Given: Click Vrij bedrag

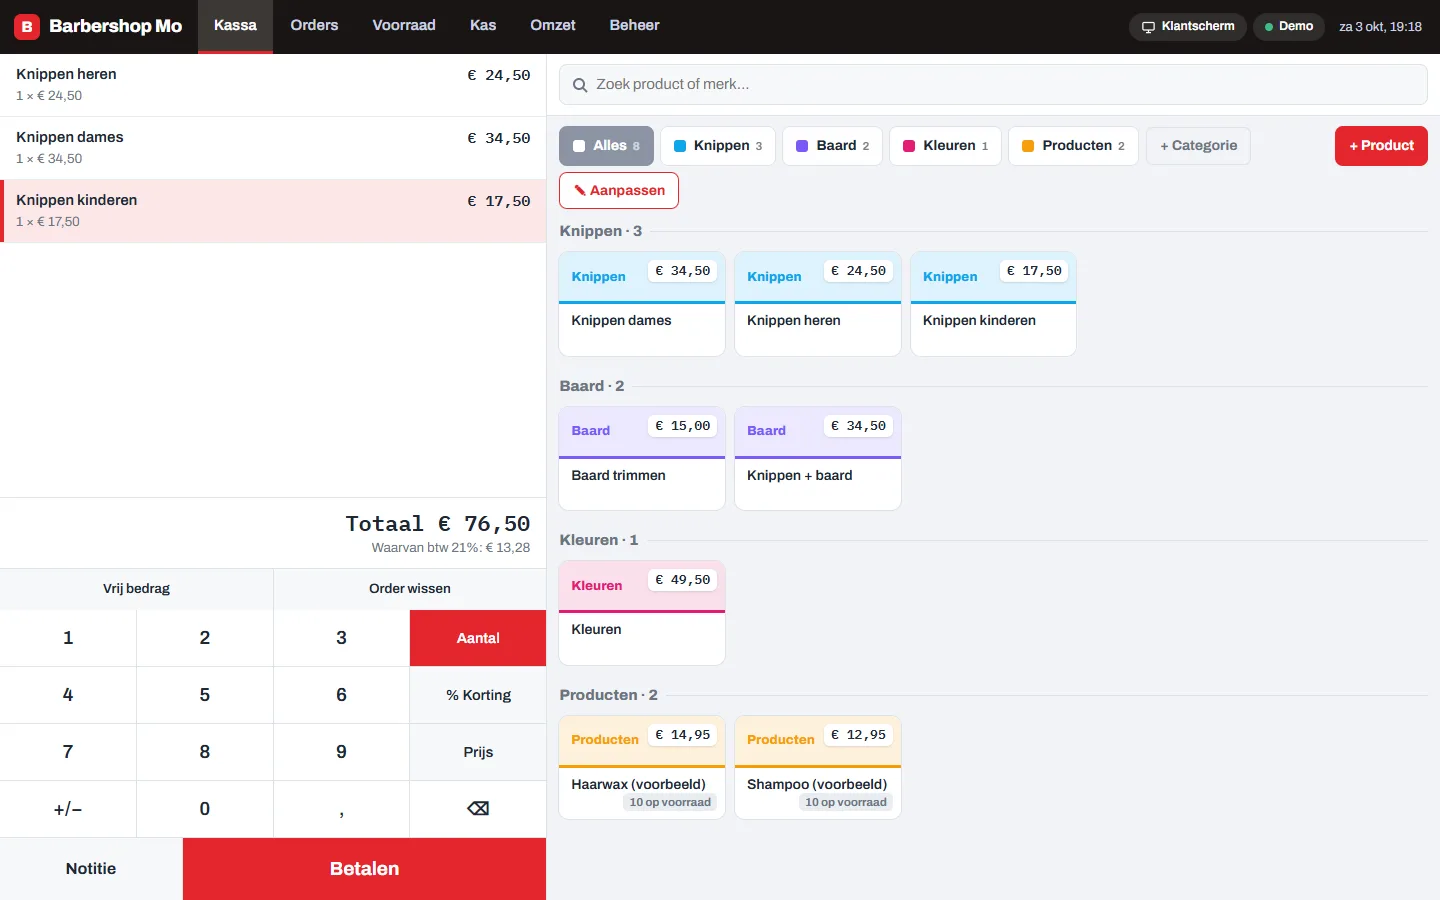Looking at the screenshot, I should pos(136,589).
